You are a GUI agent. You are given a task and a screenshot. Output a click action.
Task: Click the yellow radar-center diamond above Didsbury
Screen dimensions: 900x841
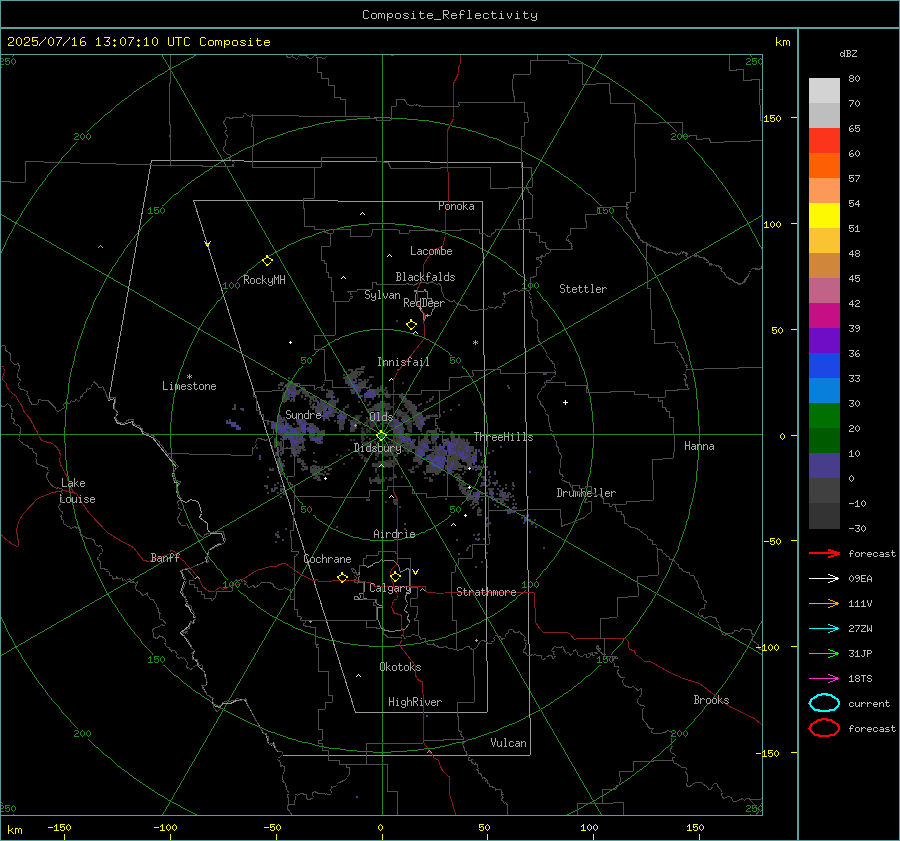click(382, 436)
